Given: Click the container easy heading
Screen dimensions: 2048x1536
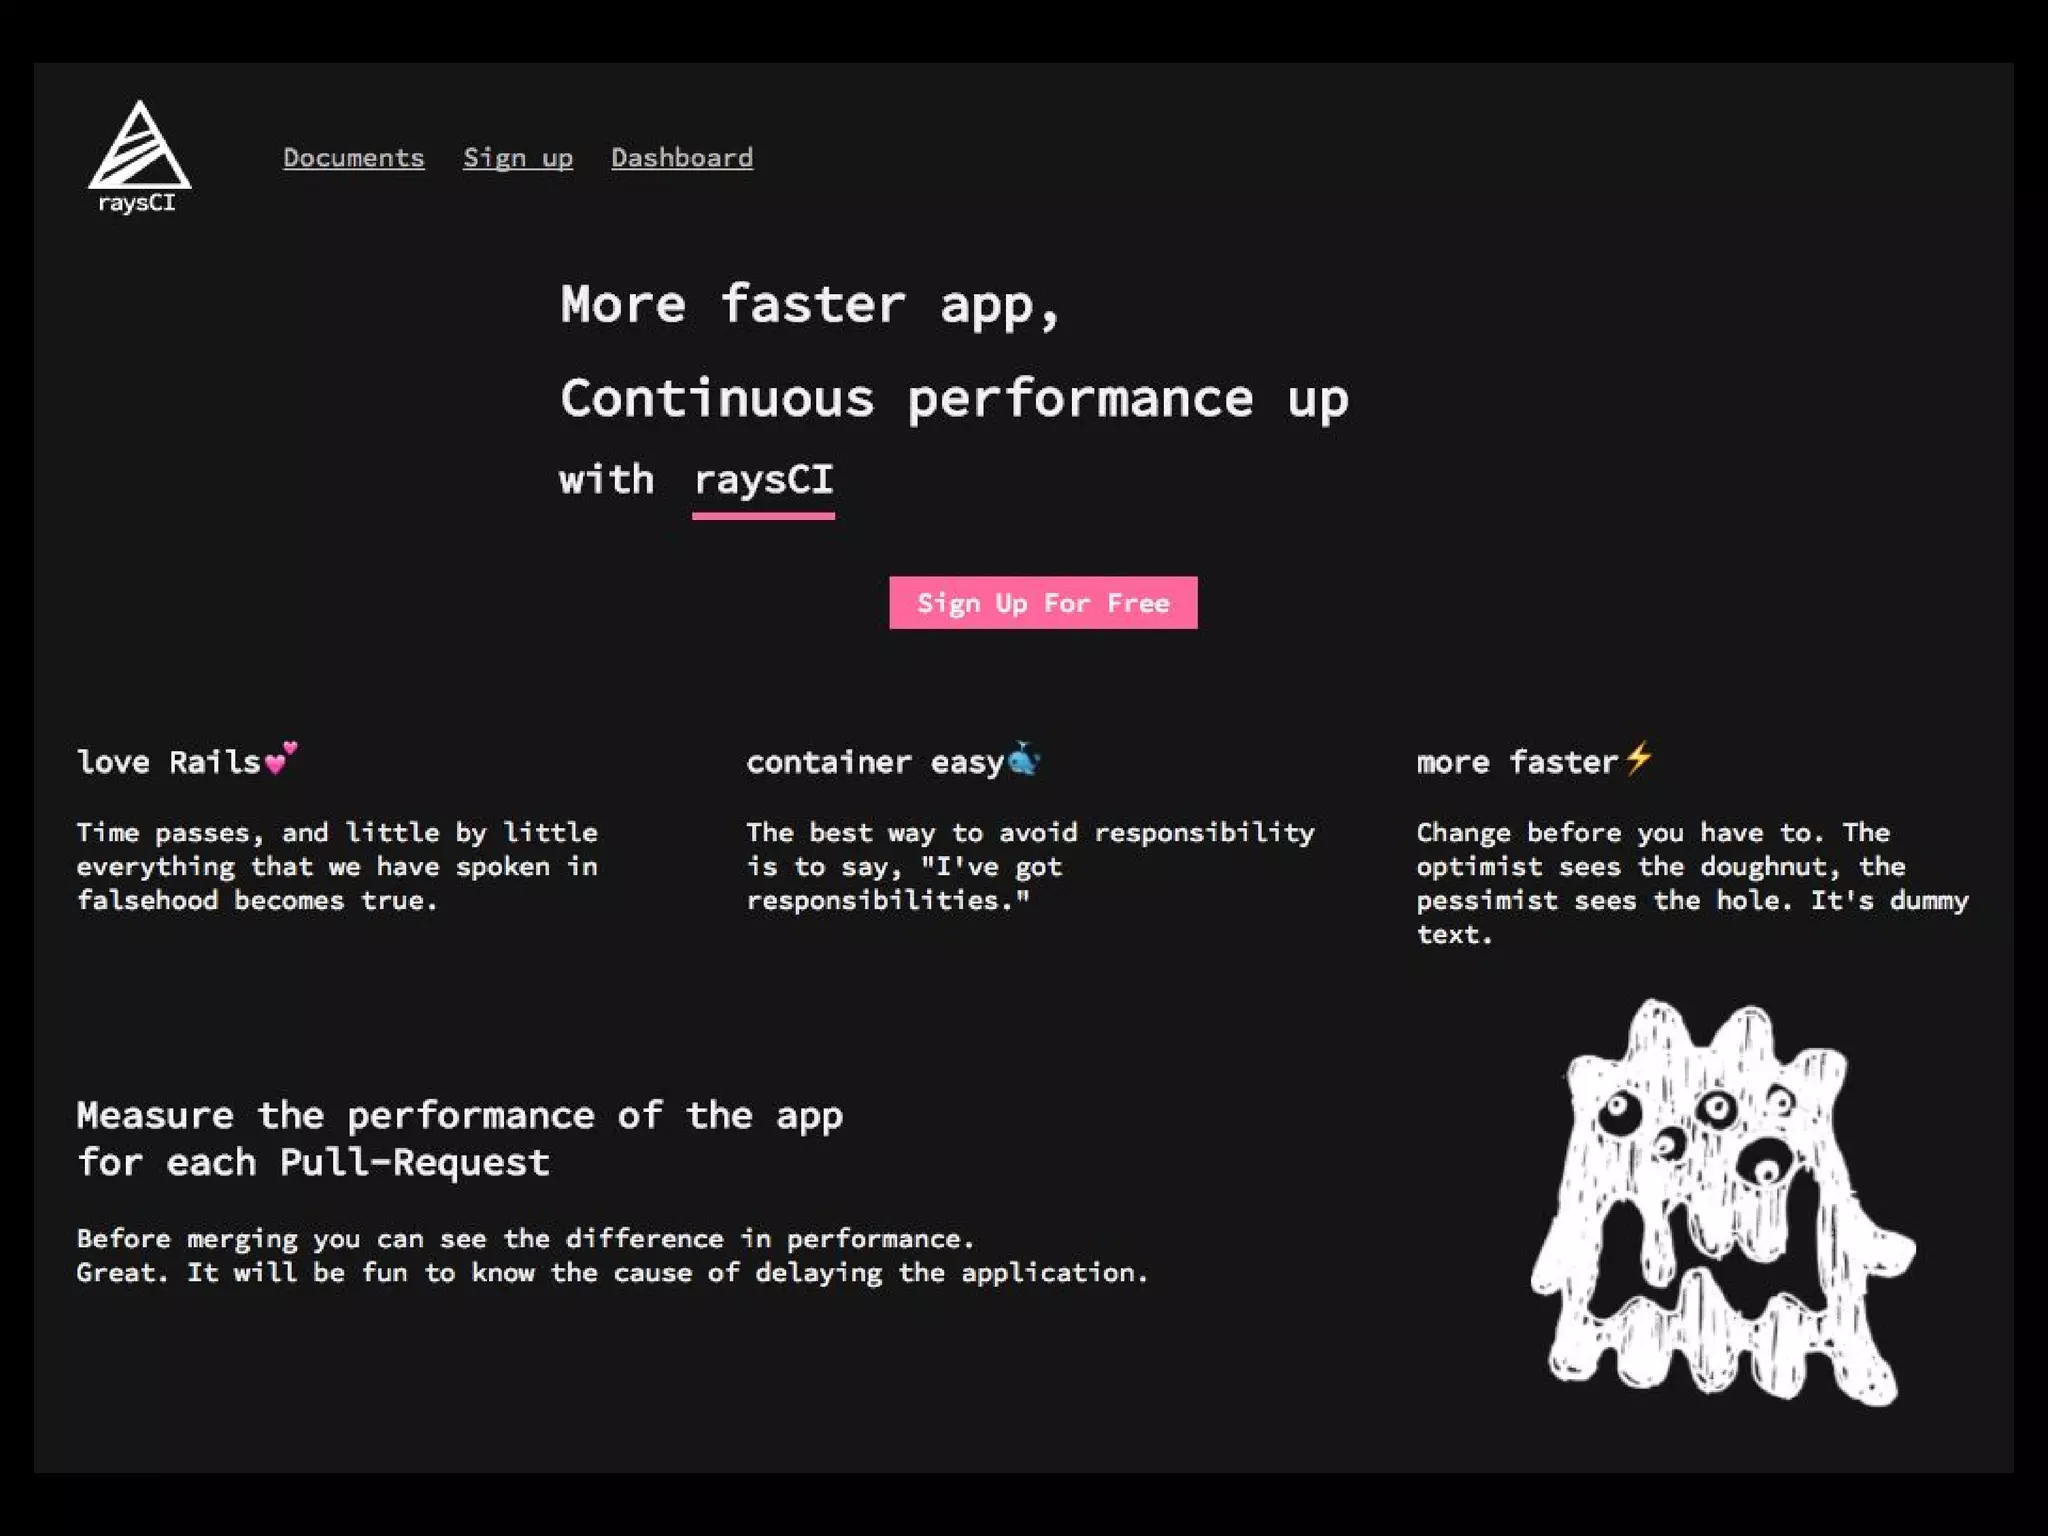Looking at the screenshot, I should (x=873, y=763).
